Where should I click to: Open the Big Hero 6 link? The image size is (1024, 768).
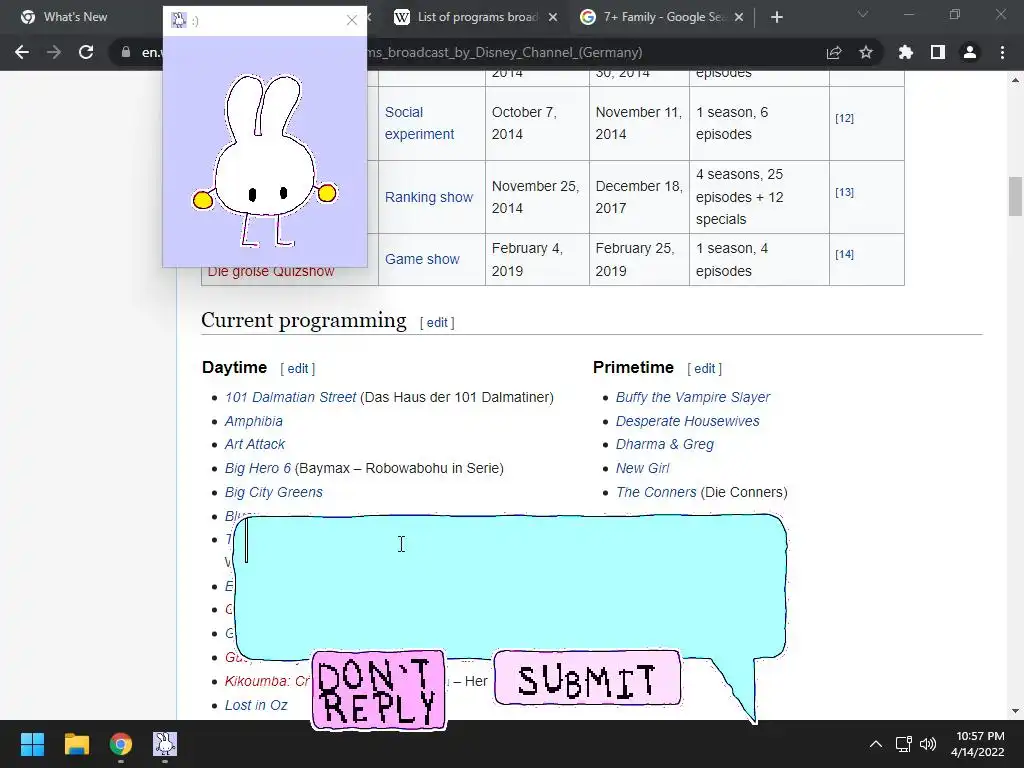(x=258, y=468)
